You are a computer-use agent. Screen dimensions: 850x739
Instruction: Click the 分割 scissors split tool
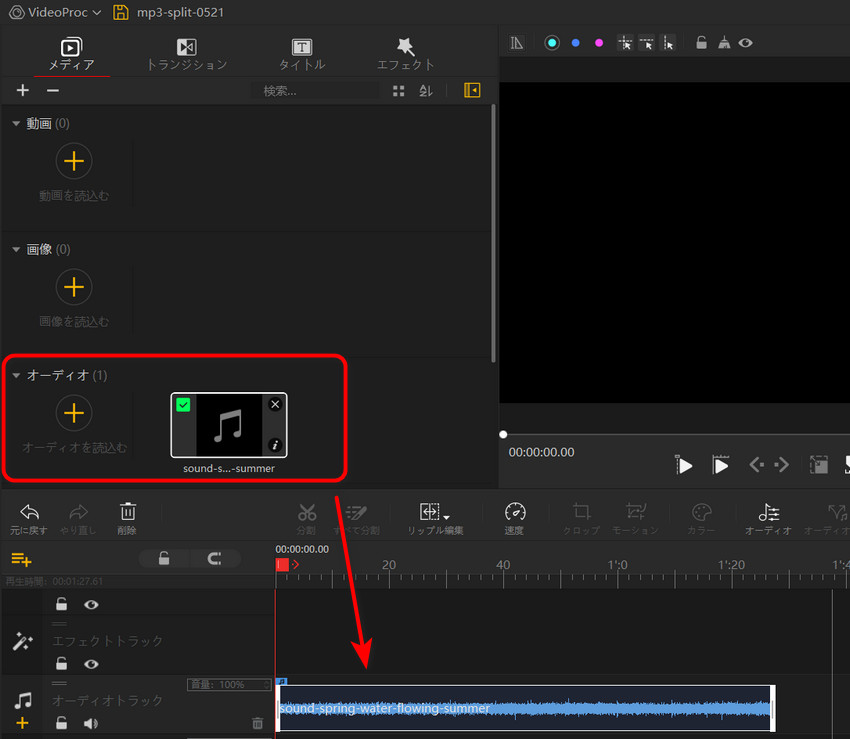click(306, 518)
